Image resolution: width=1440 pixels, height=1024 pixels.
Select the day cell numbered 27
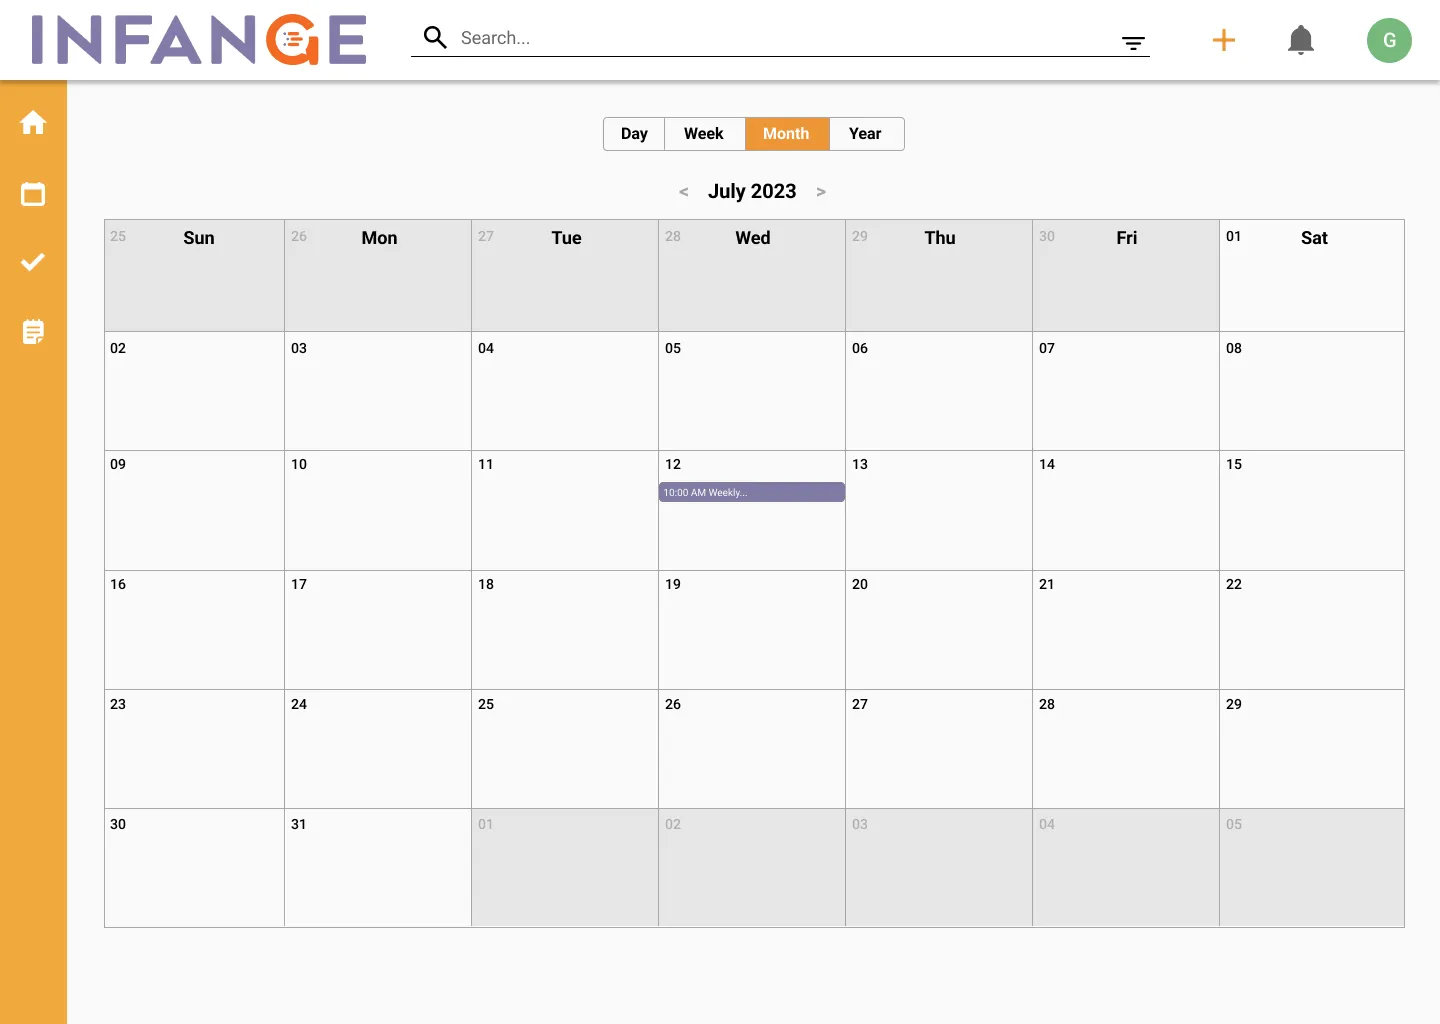[939, 749]
